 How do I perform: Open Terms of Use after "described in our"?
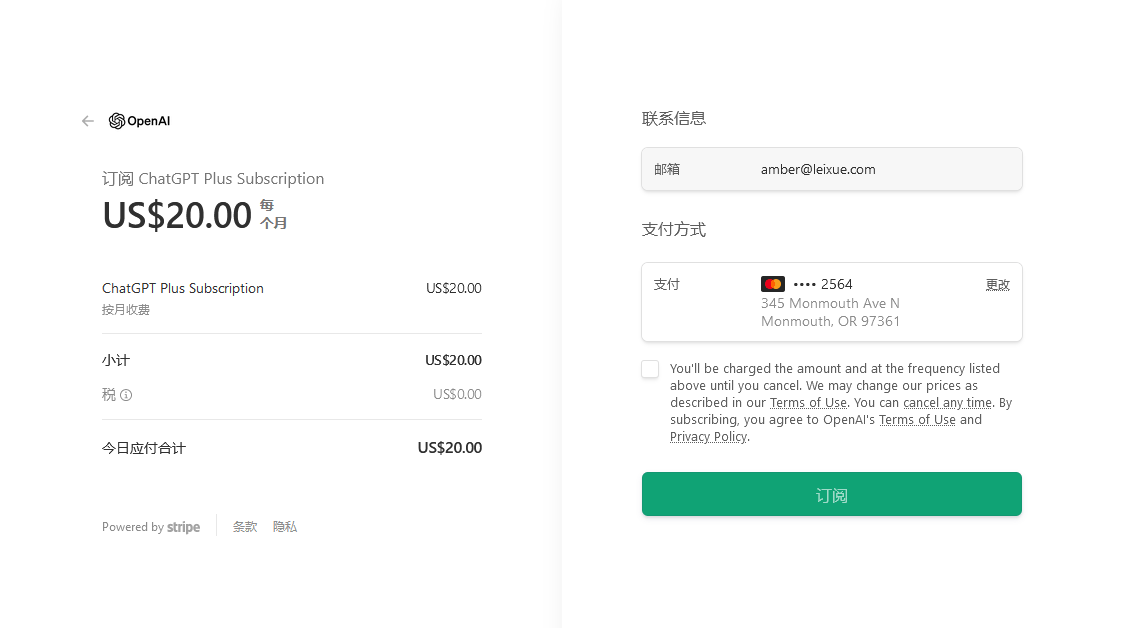click(808, 403)
